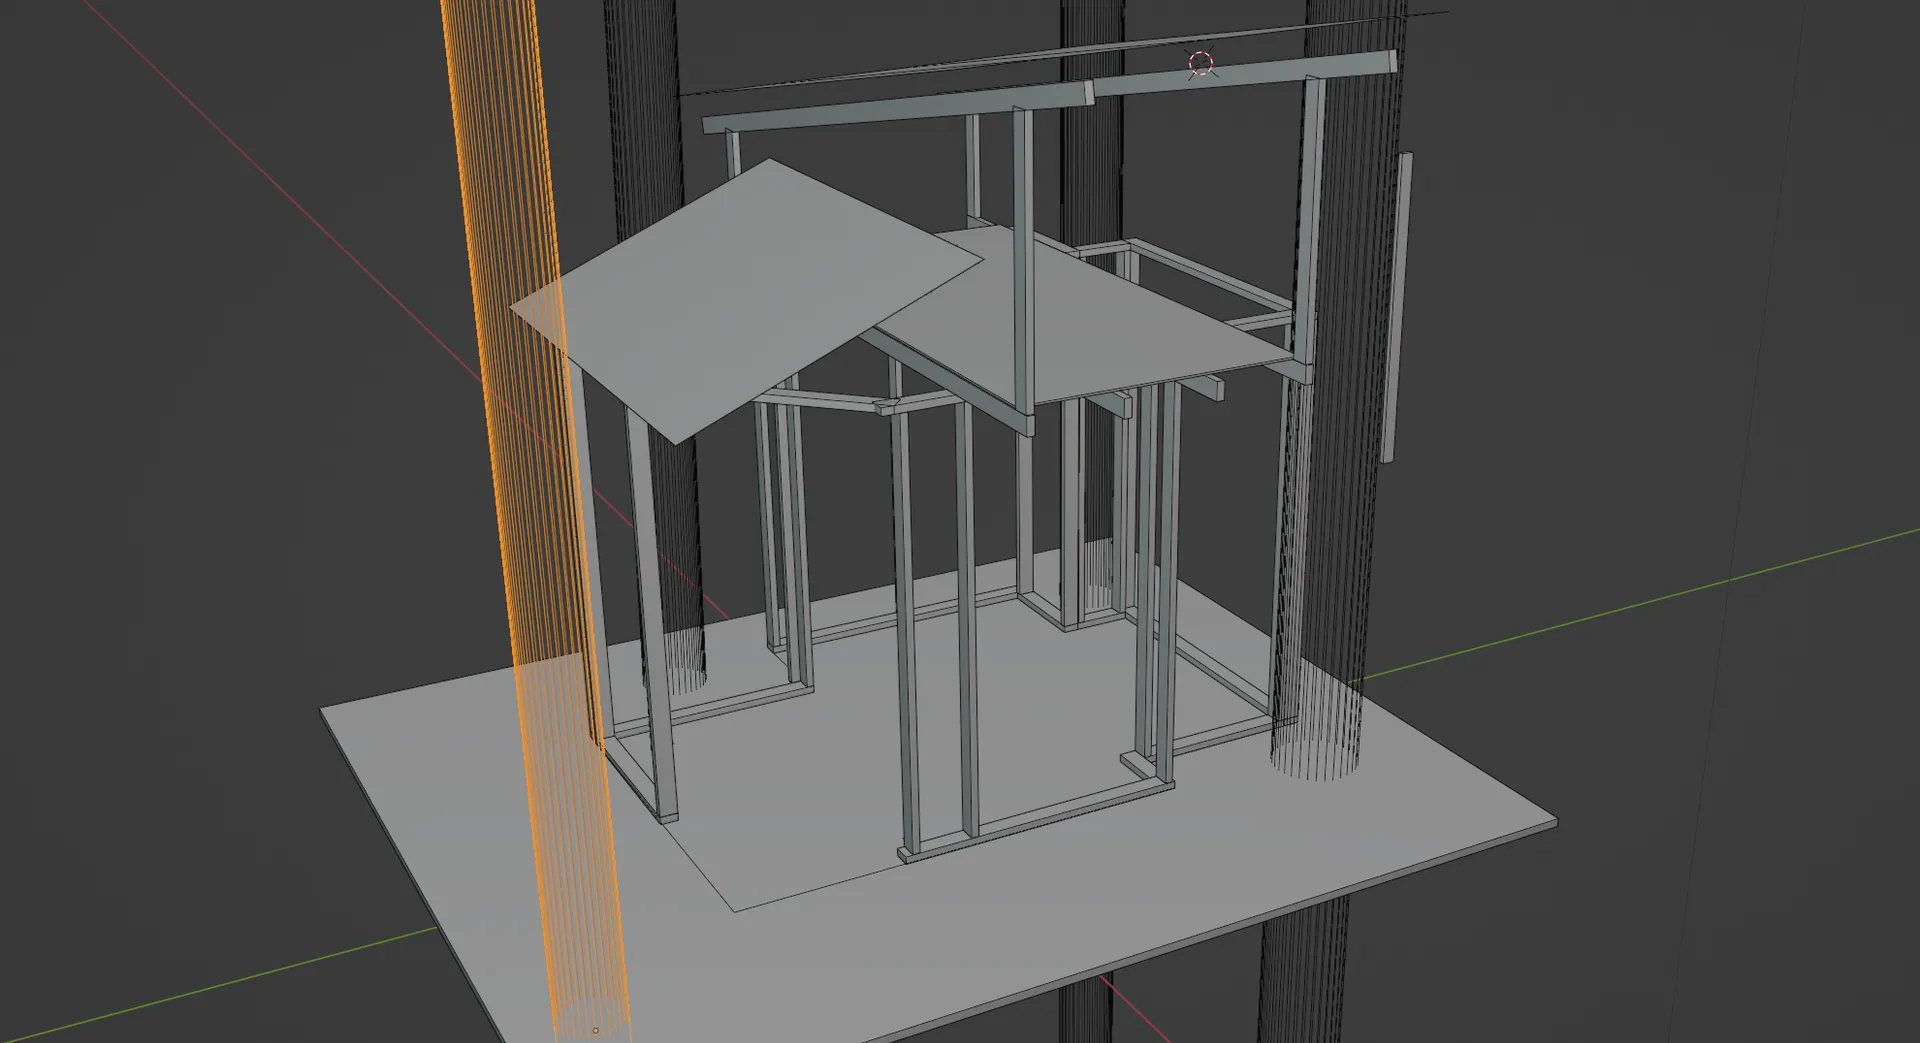Select the orange origin dot at cylinder bottom

coord(596,1030)
